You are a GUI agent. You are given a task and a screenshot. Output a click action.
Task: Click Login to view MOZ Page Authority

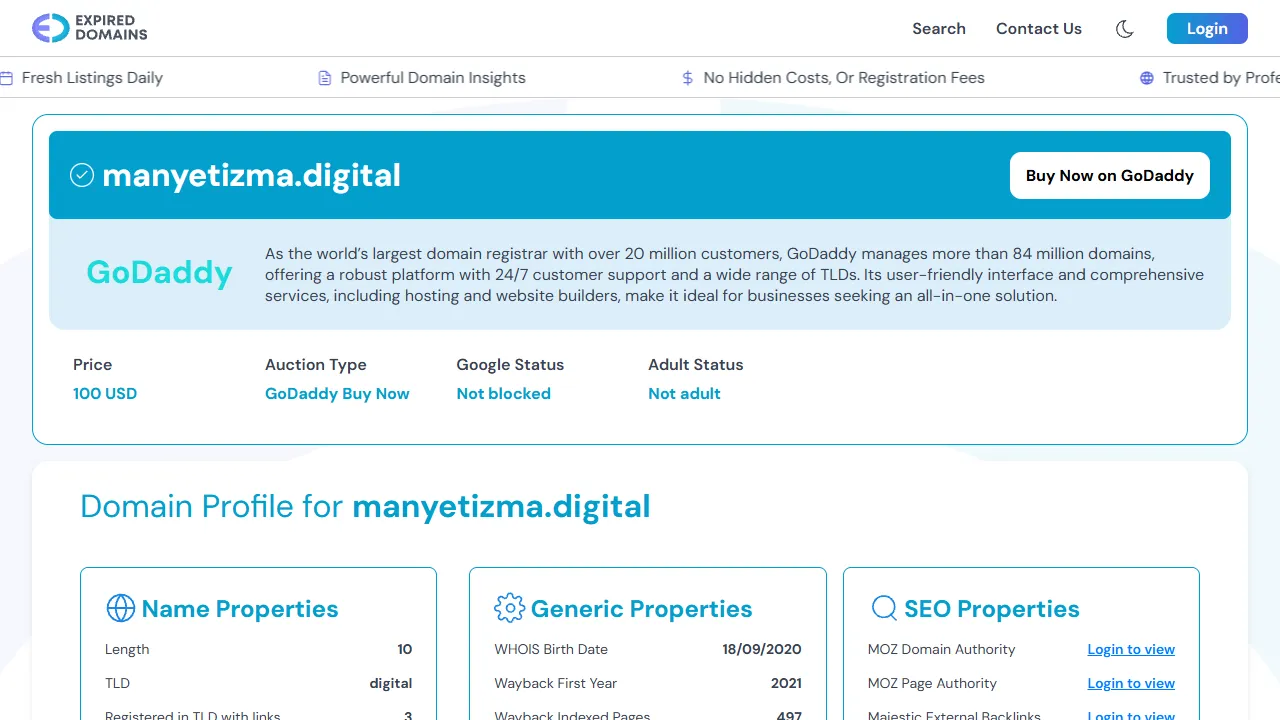click(x=1131, y=683)
